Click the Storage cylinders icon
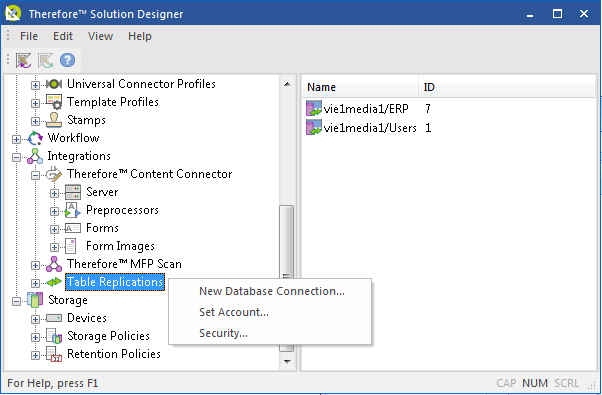 [35, 300]
